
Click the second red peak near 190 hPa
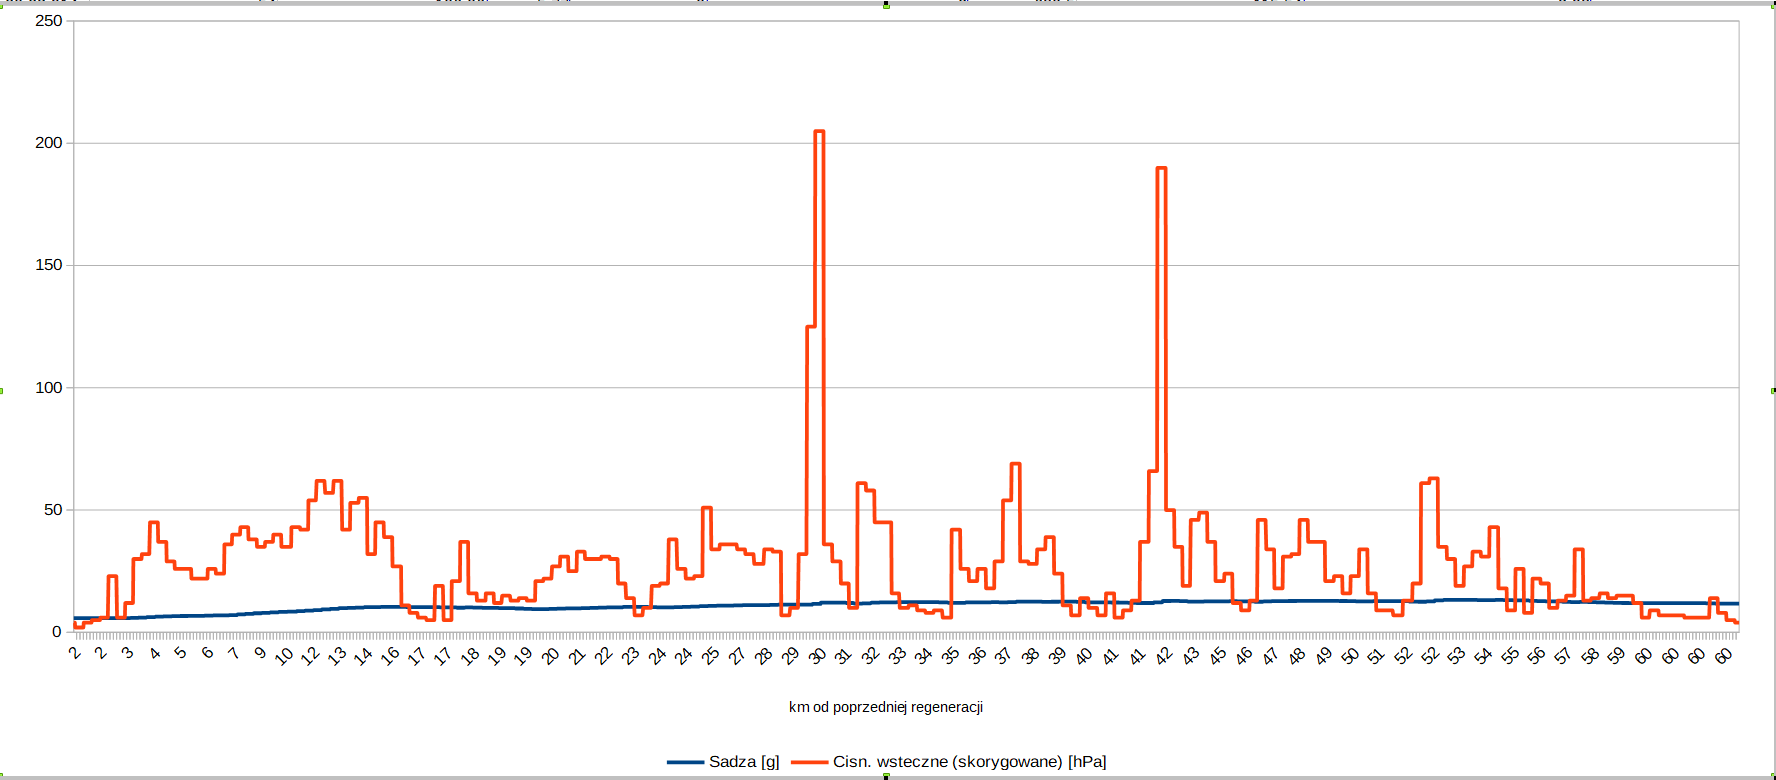1161,168
